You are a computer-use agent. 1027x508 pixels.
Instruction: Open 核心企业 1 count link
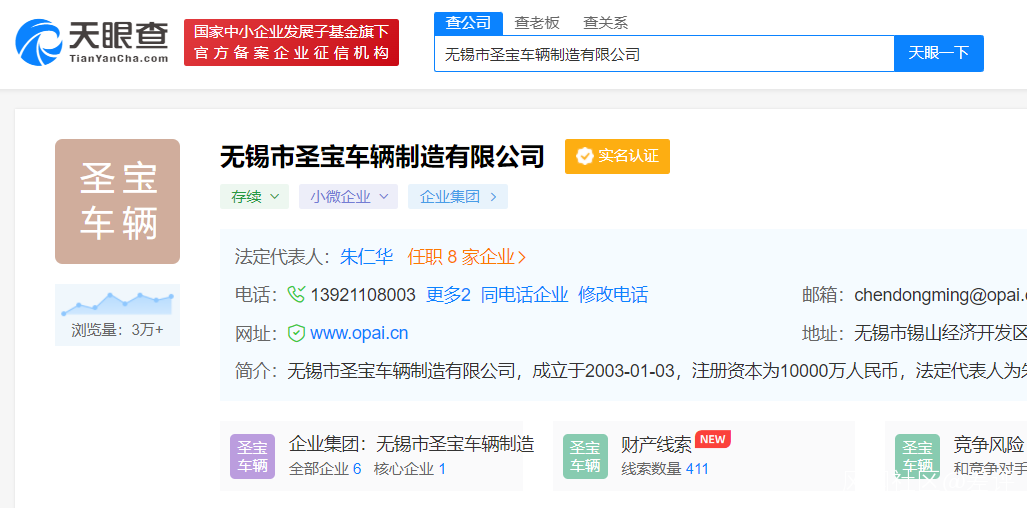click(409, 469)
